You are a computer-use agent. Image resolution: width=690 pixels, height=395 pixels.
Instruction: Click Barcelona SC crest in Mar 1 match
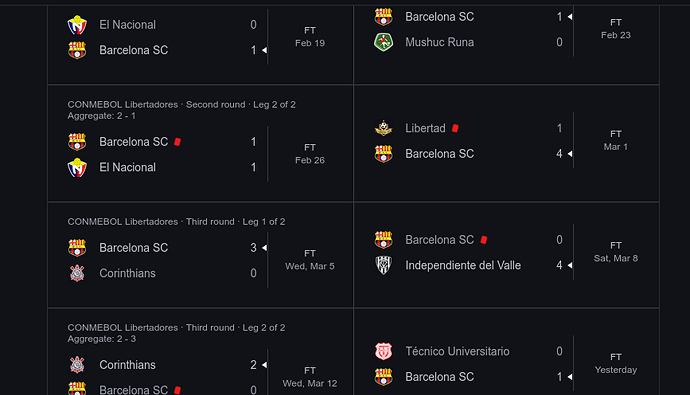[x=383, y=154]
